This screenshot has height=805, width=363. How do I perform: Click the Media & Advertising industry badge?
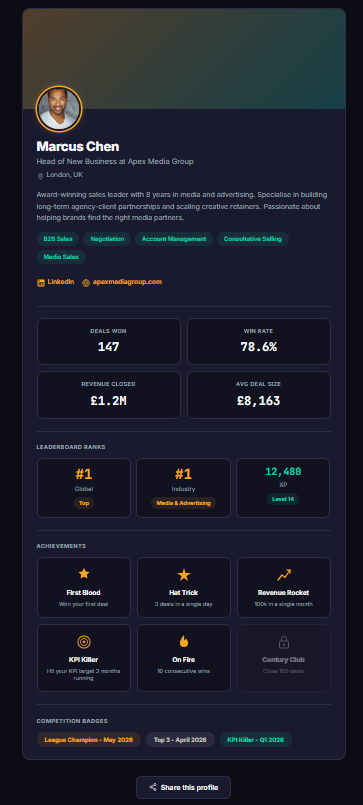[183, 503]
